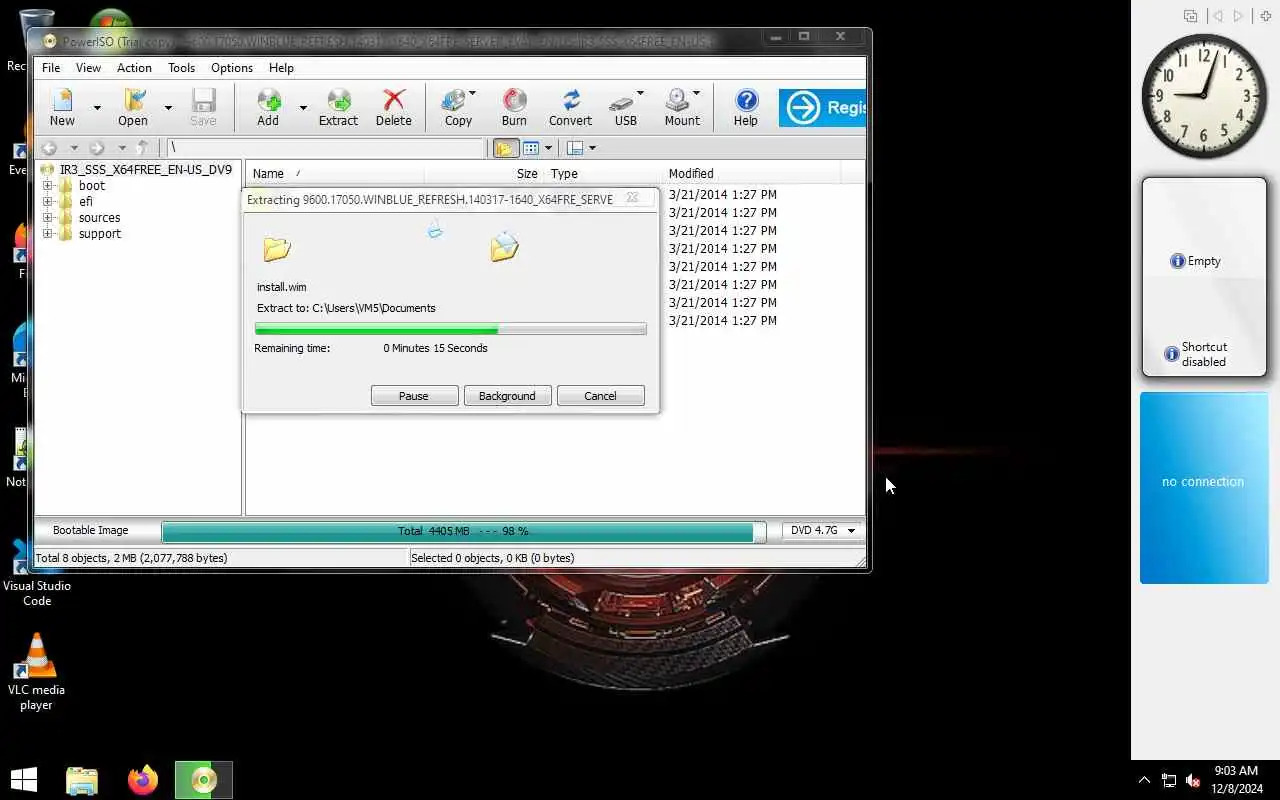The width and height of the screenshot is (1280, 800).
Task: Open the Options menu
Action: (232, 68)
